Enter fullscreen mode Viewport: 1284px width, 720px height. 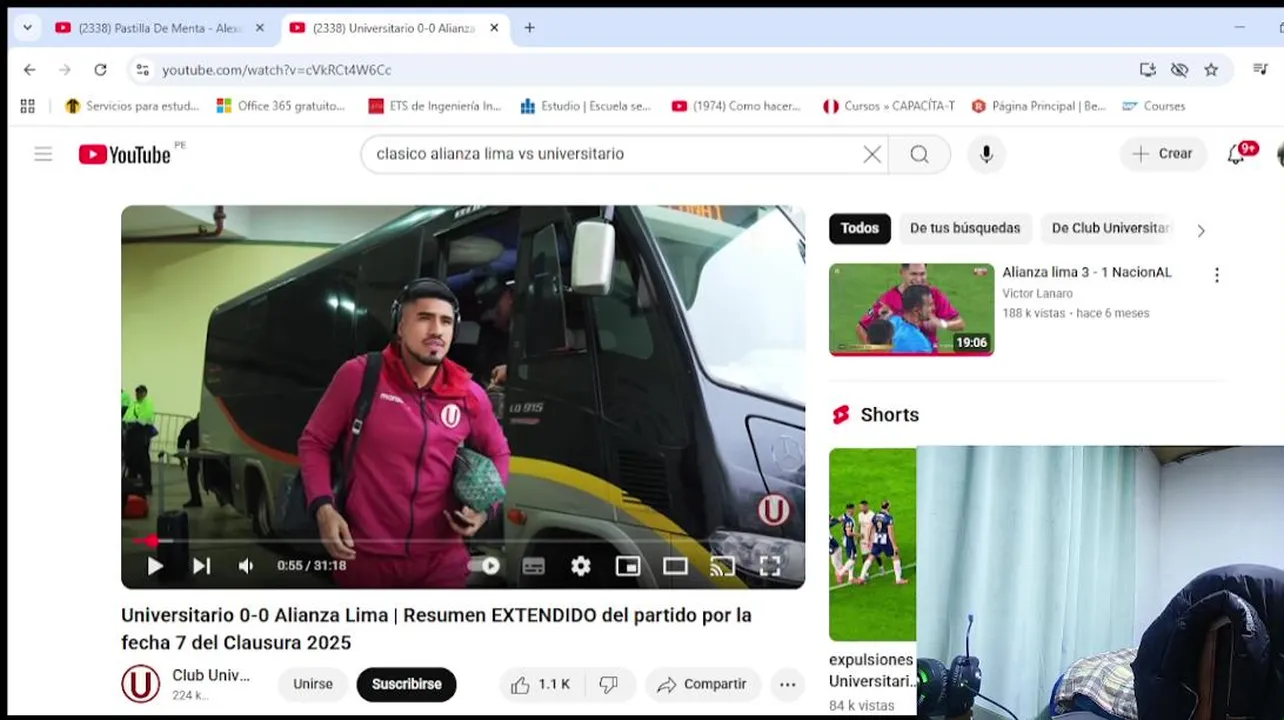(x=769, y=566)
